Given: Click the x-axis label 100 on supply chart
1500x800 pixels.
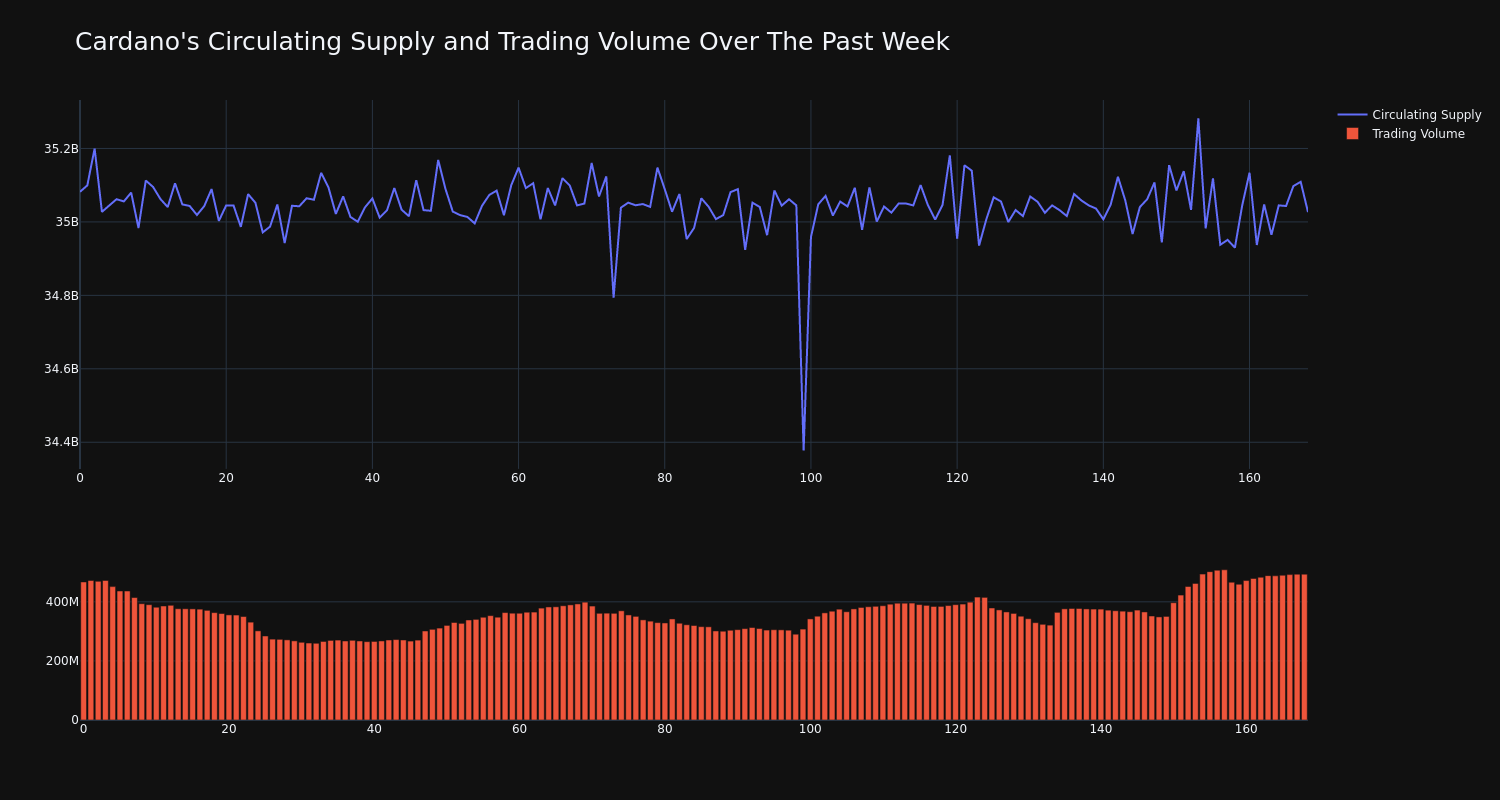Looking at the screenshot, I should (811, 478).
